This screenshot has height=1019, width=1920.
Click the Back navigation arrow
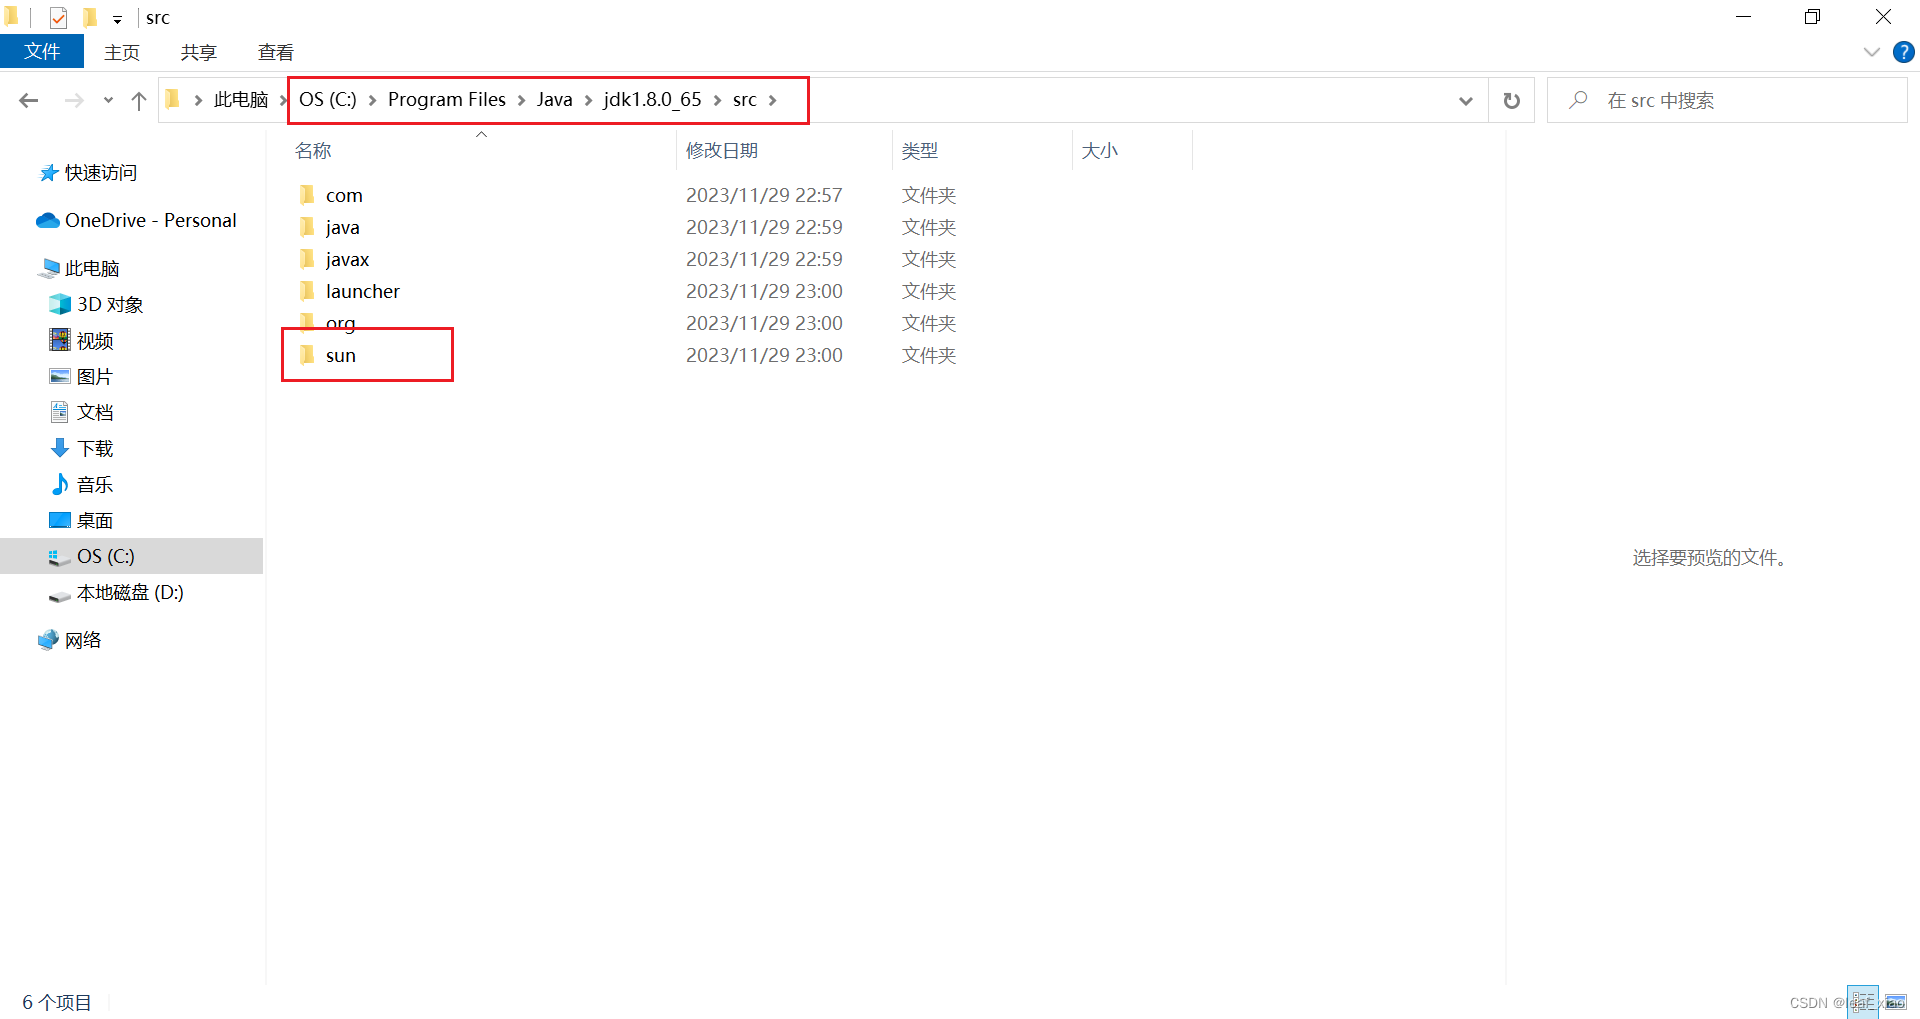pyautogui.click(x=29, y=100)
